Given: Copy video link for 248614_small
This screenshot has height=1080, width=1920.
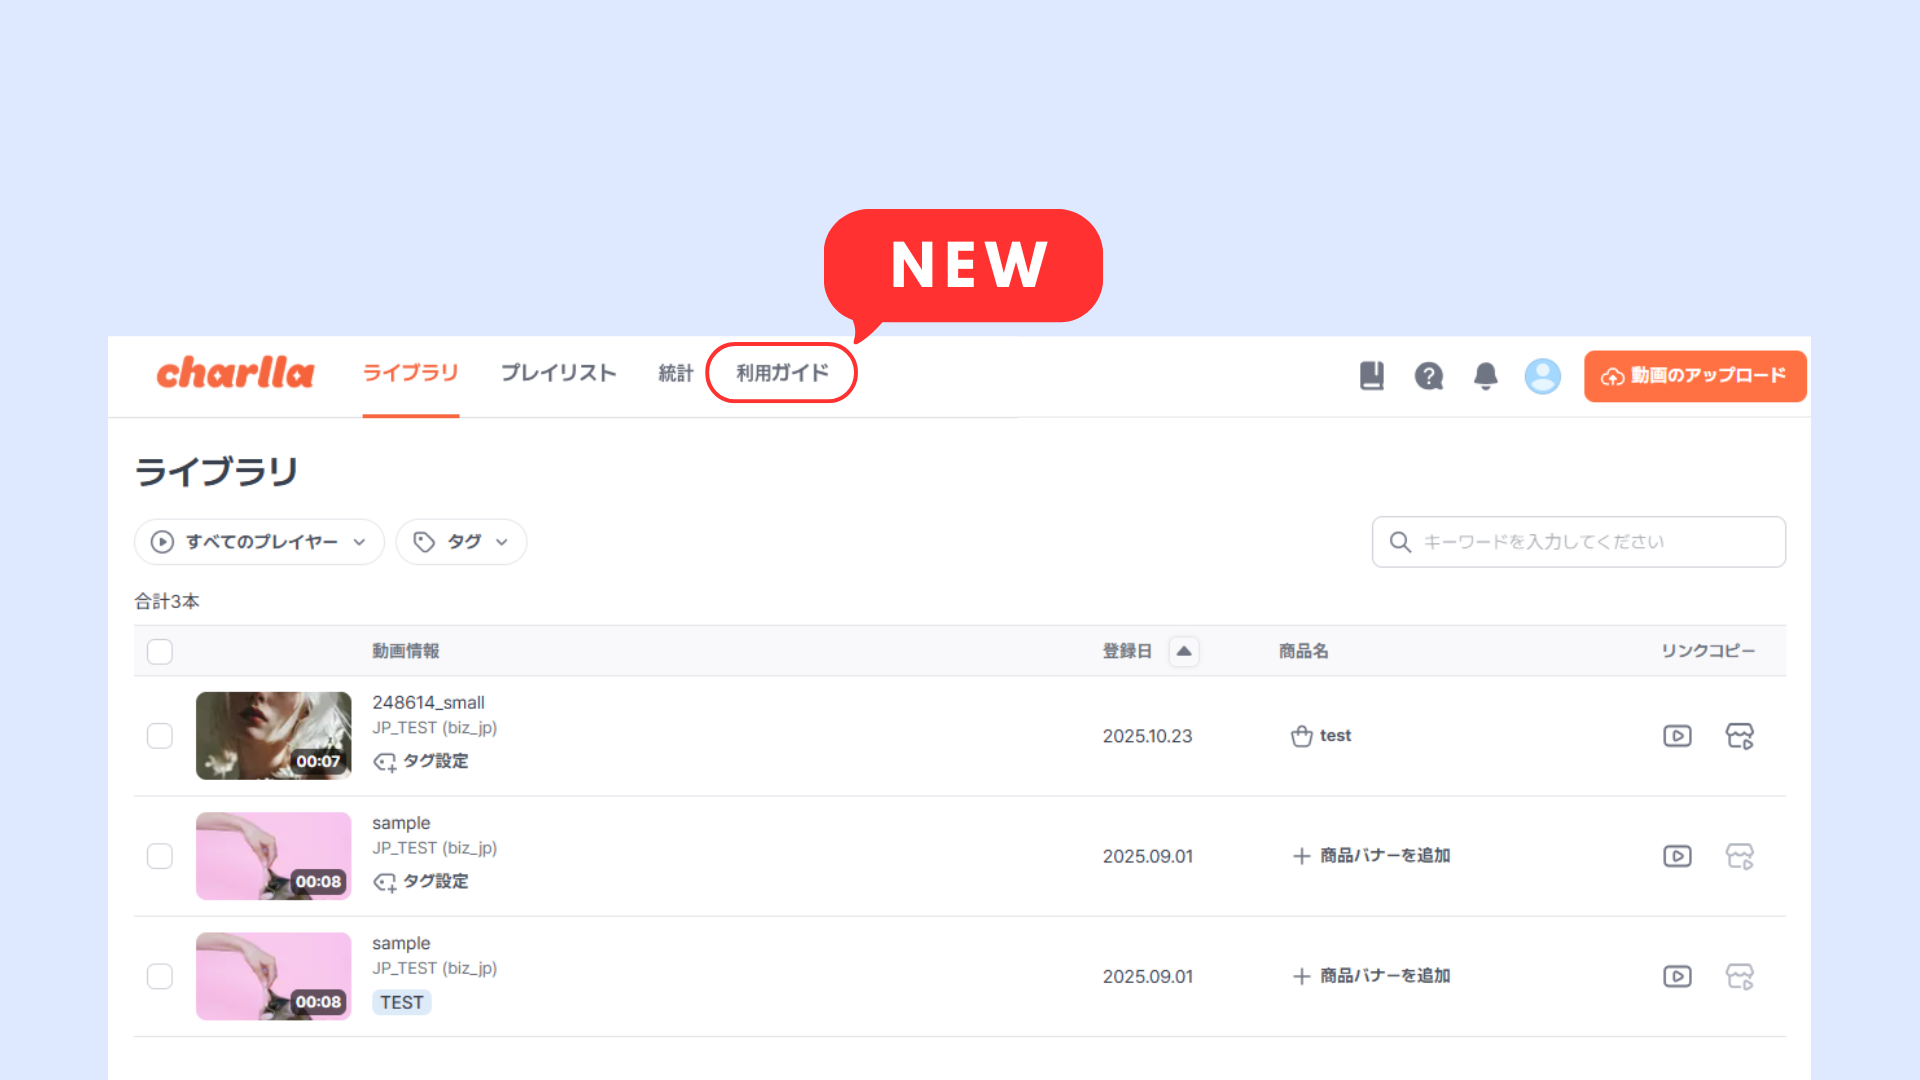Looking at the screenshot, I should (1677, 736).
